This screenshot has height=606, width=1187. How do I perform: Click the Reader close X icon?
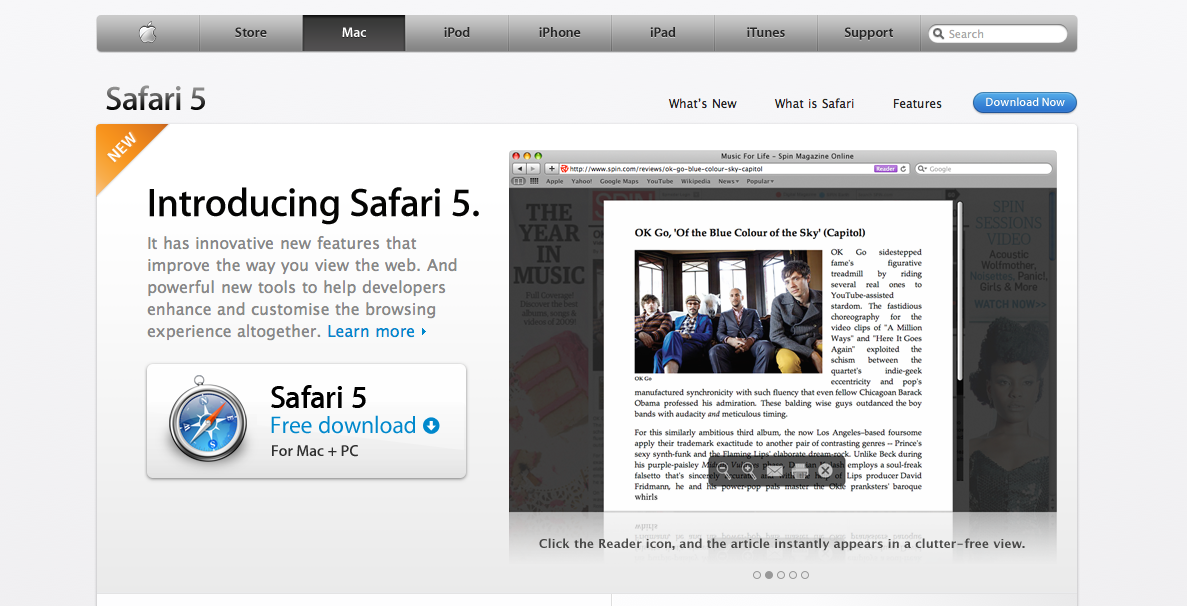click(825, 471)
